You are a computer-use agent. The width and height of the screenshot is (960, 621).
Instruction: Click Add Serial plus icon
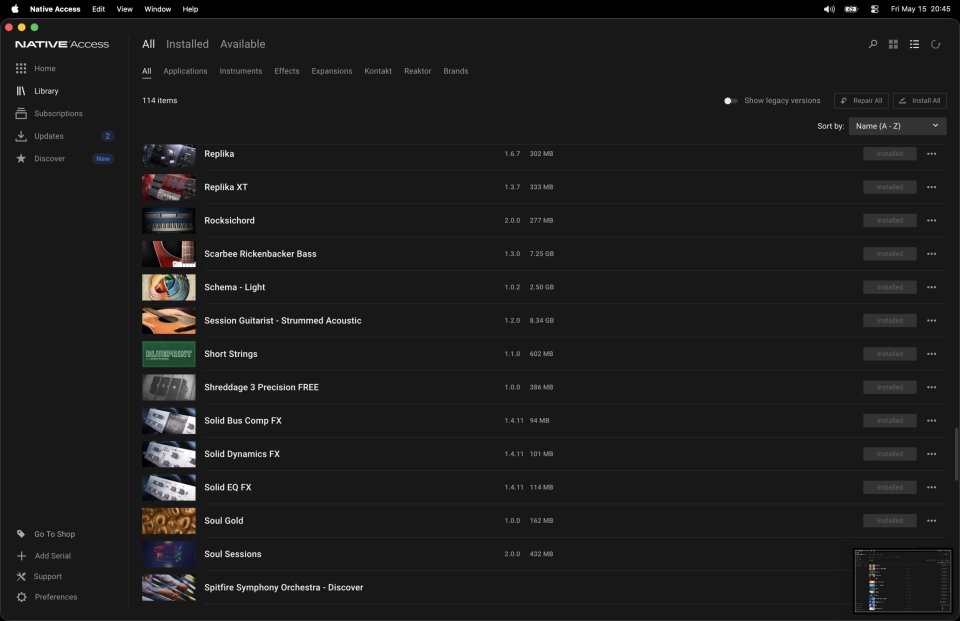pyautogui.click(x=21, y=556)
